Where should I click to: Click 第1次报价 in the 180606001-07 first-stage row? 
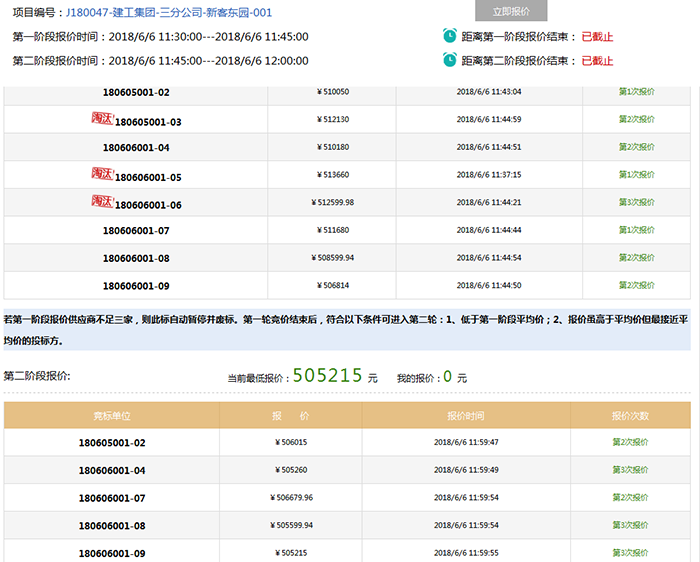(637, 230)
